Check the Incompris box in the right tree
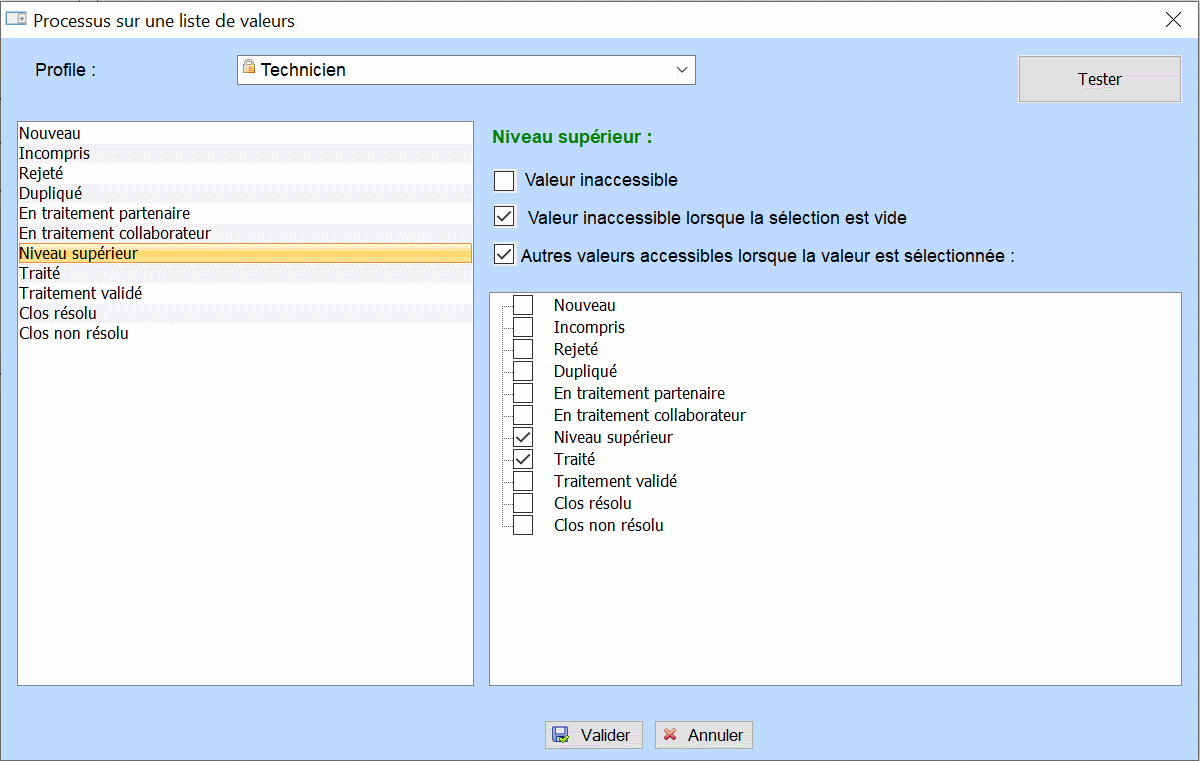Image resolution: width=1200 pixels, height=761 pixels. pyautogui.click(x=523, y=327)
